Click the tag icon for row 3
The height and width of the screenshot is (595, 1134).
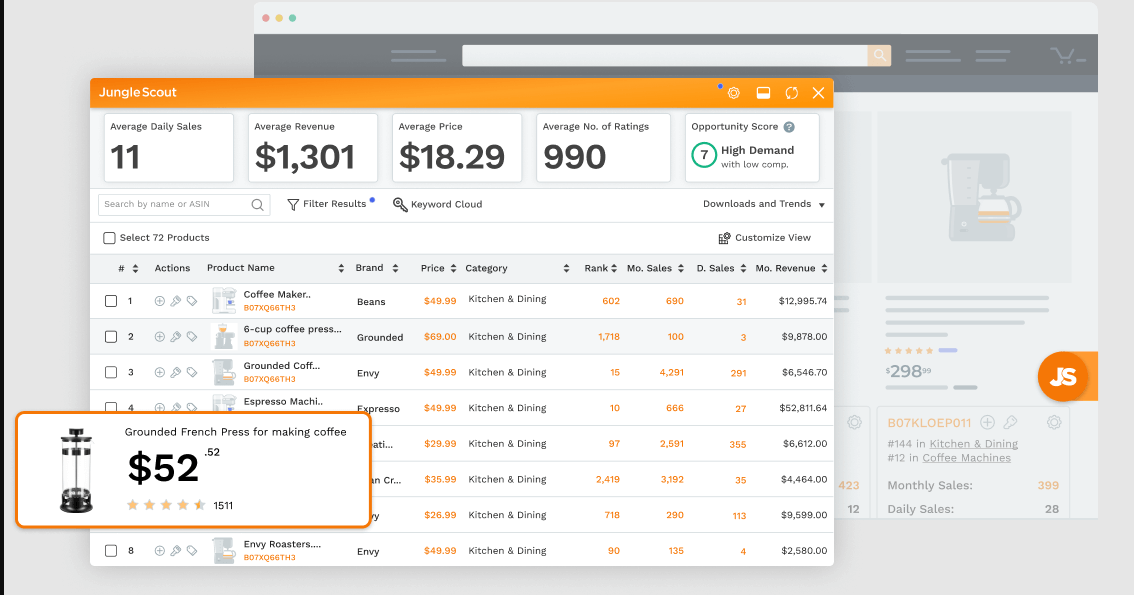(x=192, y=372)
